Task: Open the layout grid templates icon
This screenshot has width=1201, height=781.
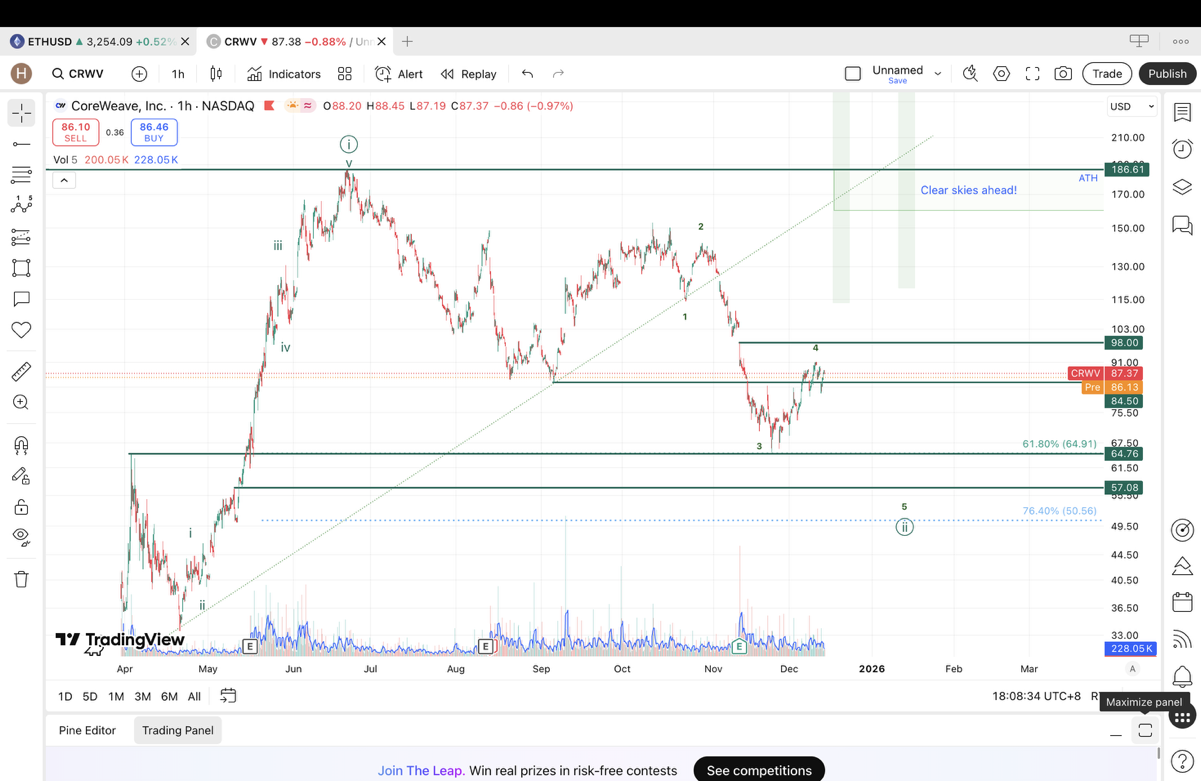Action: pos(345,74)
